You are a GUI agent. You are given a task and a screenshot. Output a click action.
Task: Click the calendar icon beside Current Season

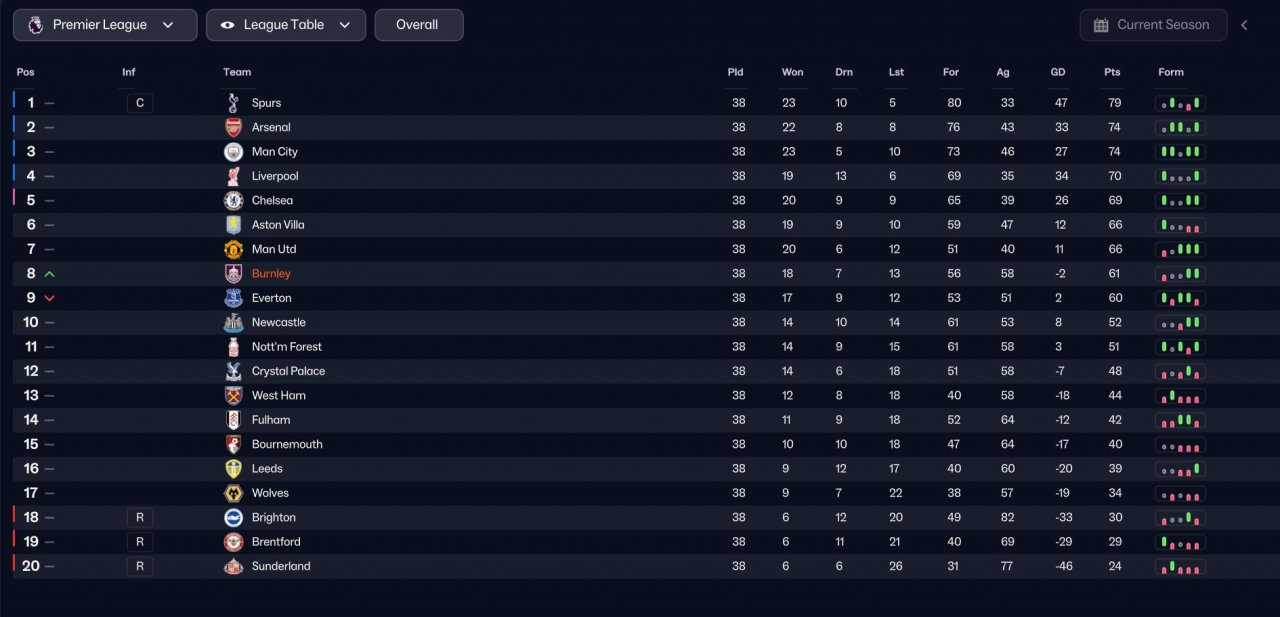(x=1101, y=25)
